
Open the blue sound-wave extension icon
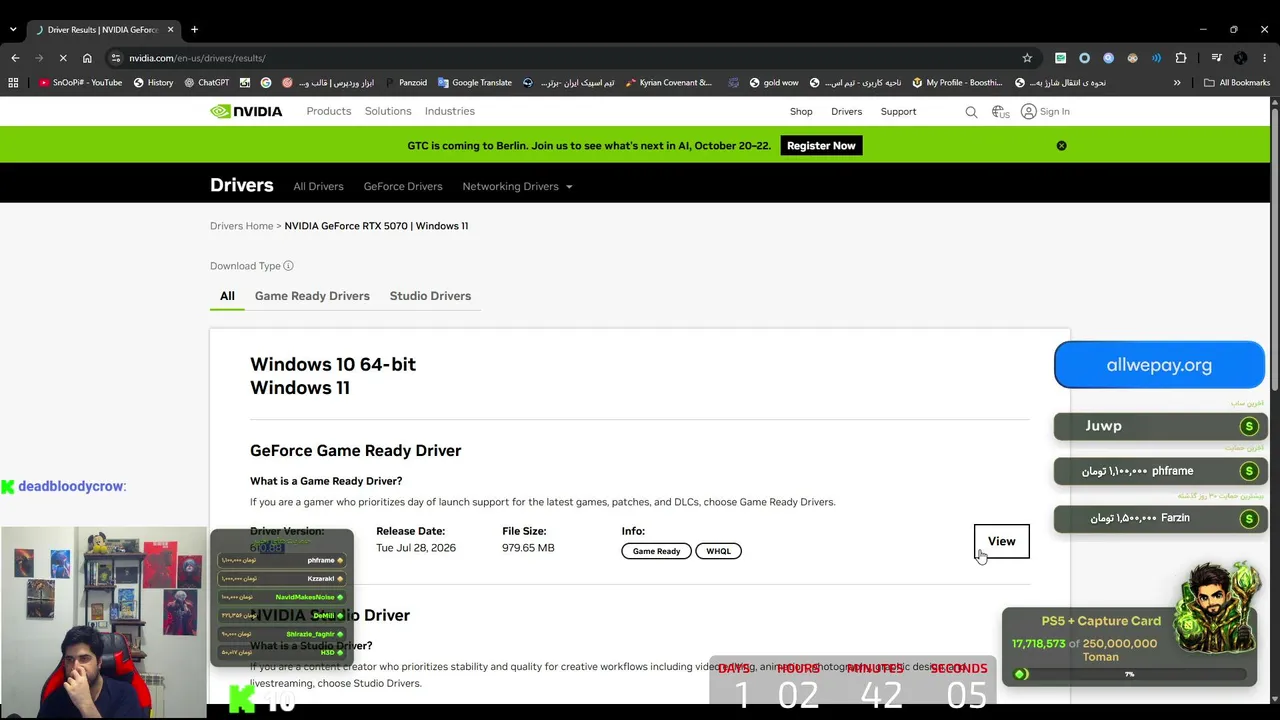[1156, 58]
